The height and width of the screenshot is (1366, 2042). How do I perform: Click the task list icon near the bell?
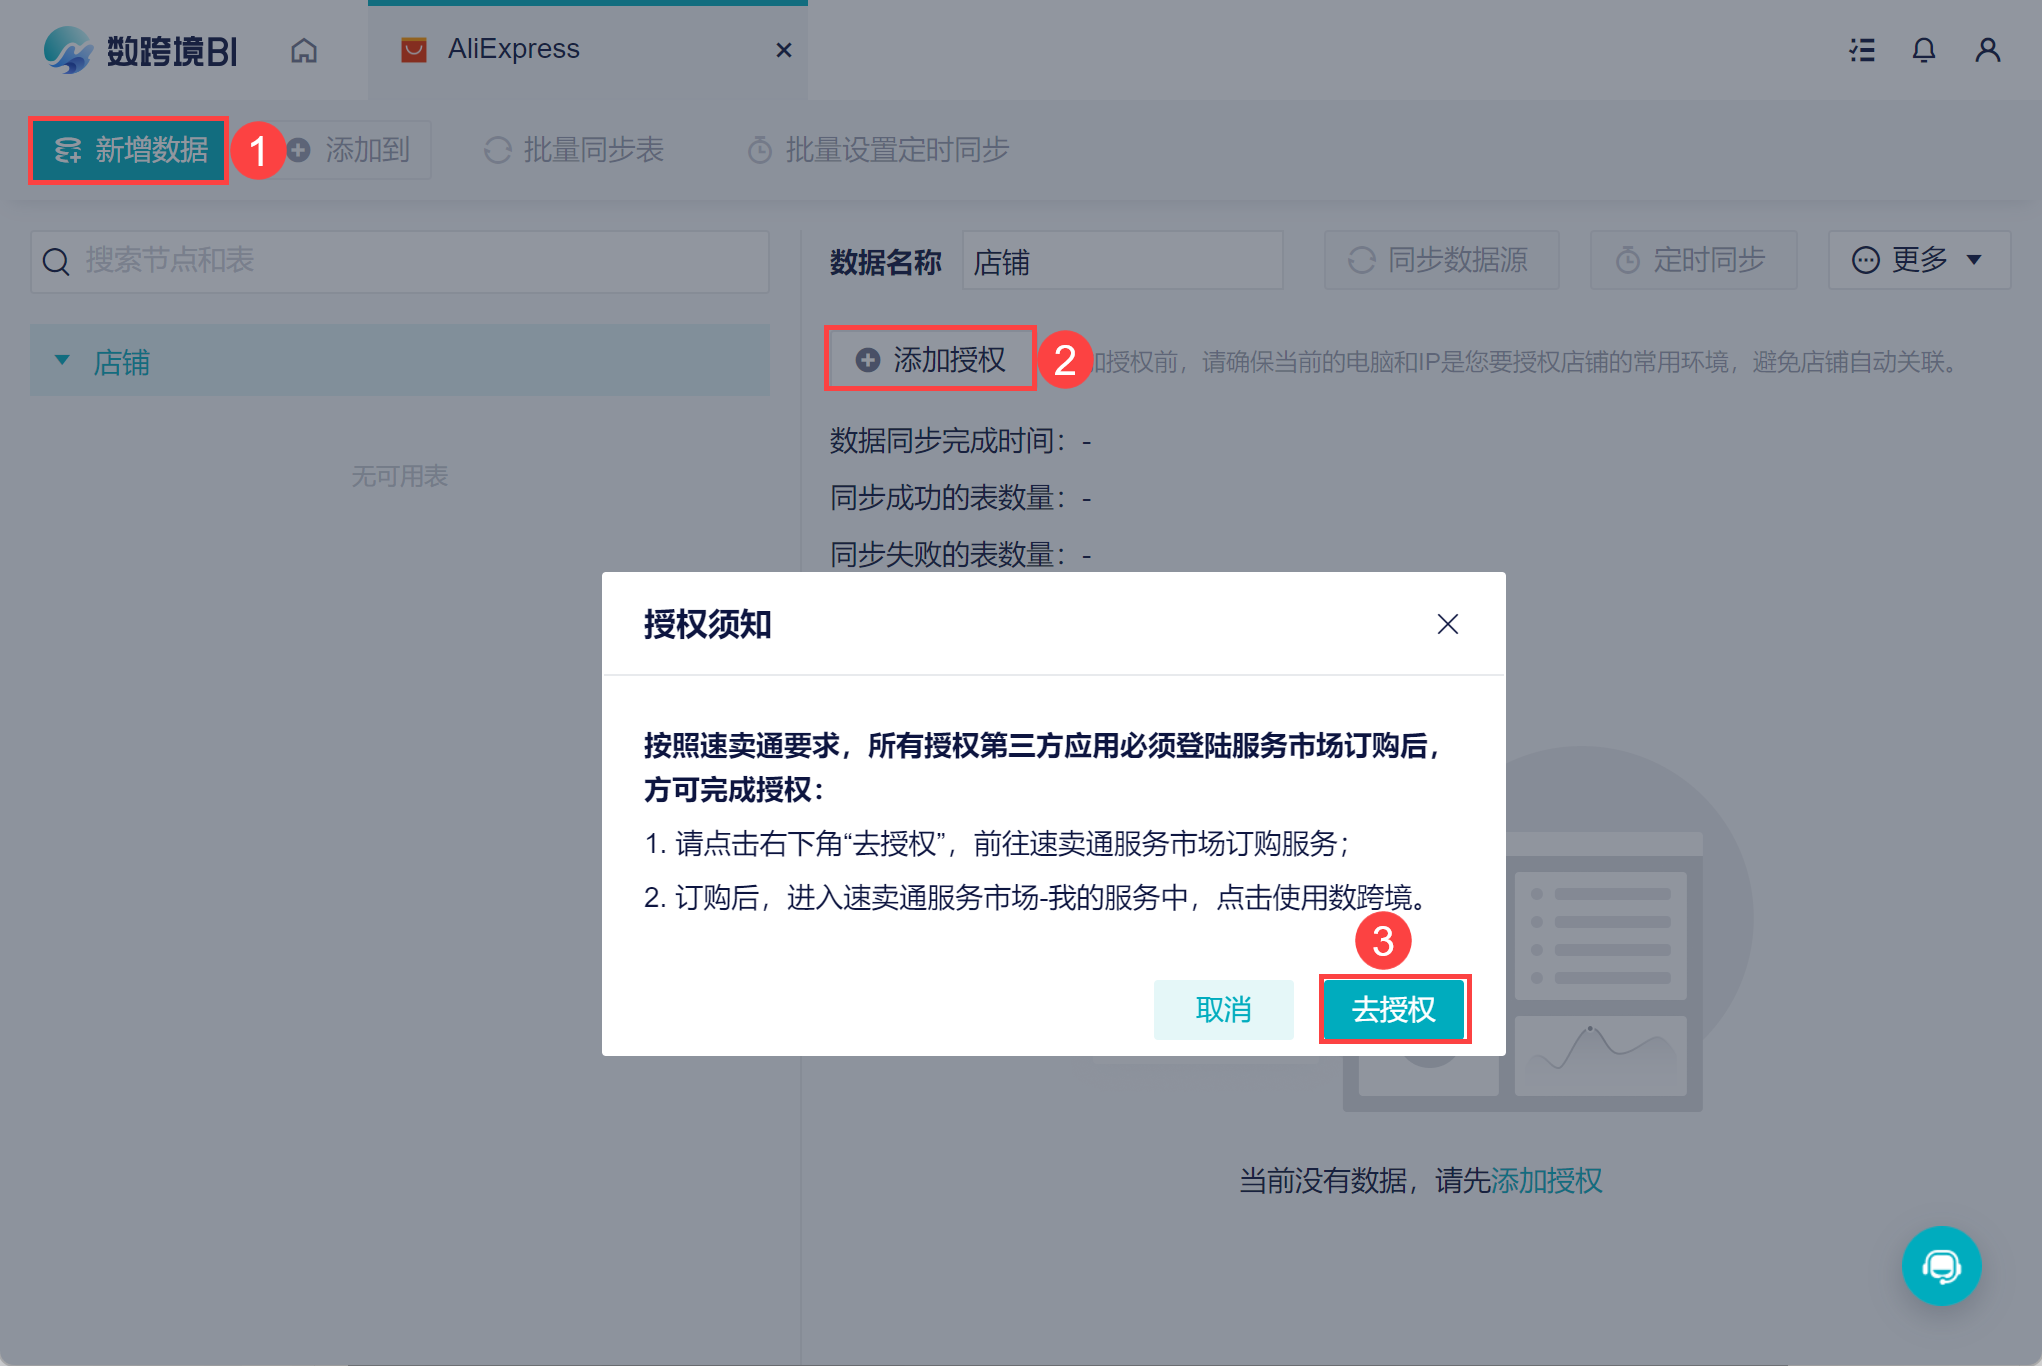1861,50
